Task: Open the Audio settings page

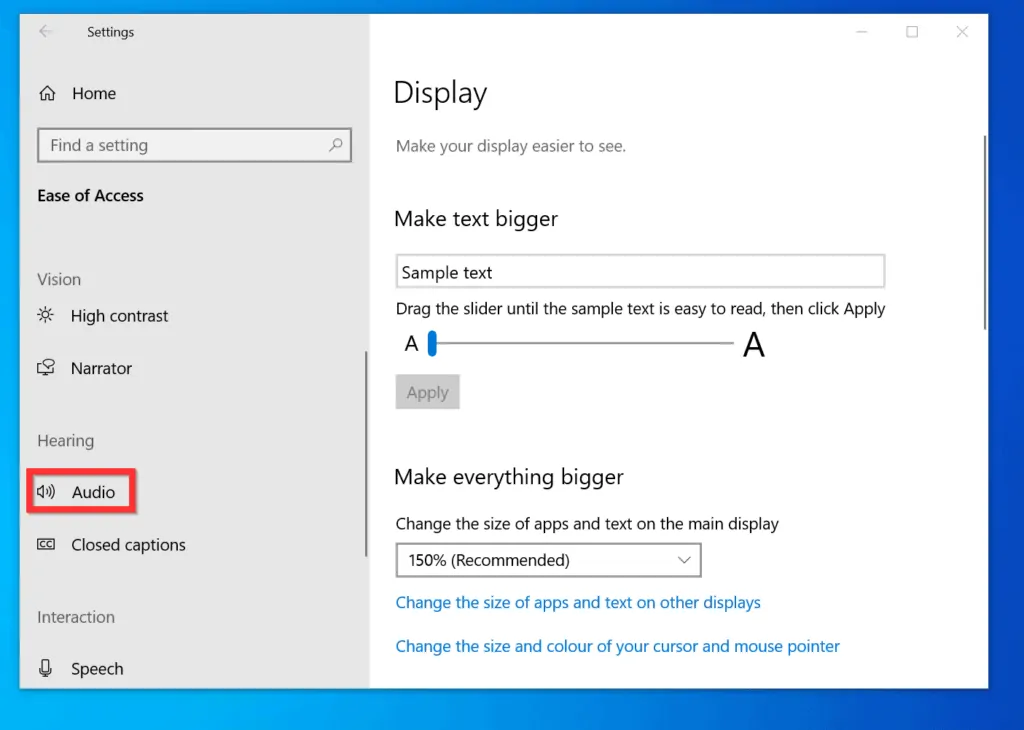Action: click(x=93, y=492)
